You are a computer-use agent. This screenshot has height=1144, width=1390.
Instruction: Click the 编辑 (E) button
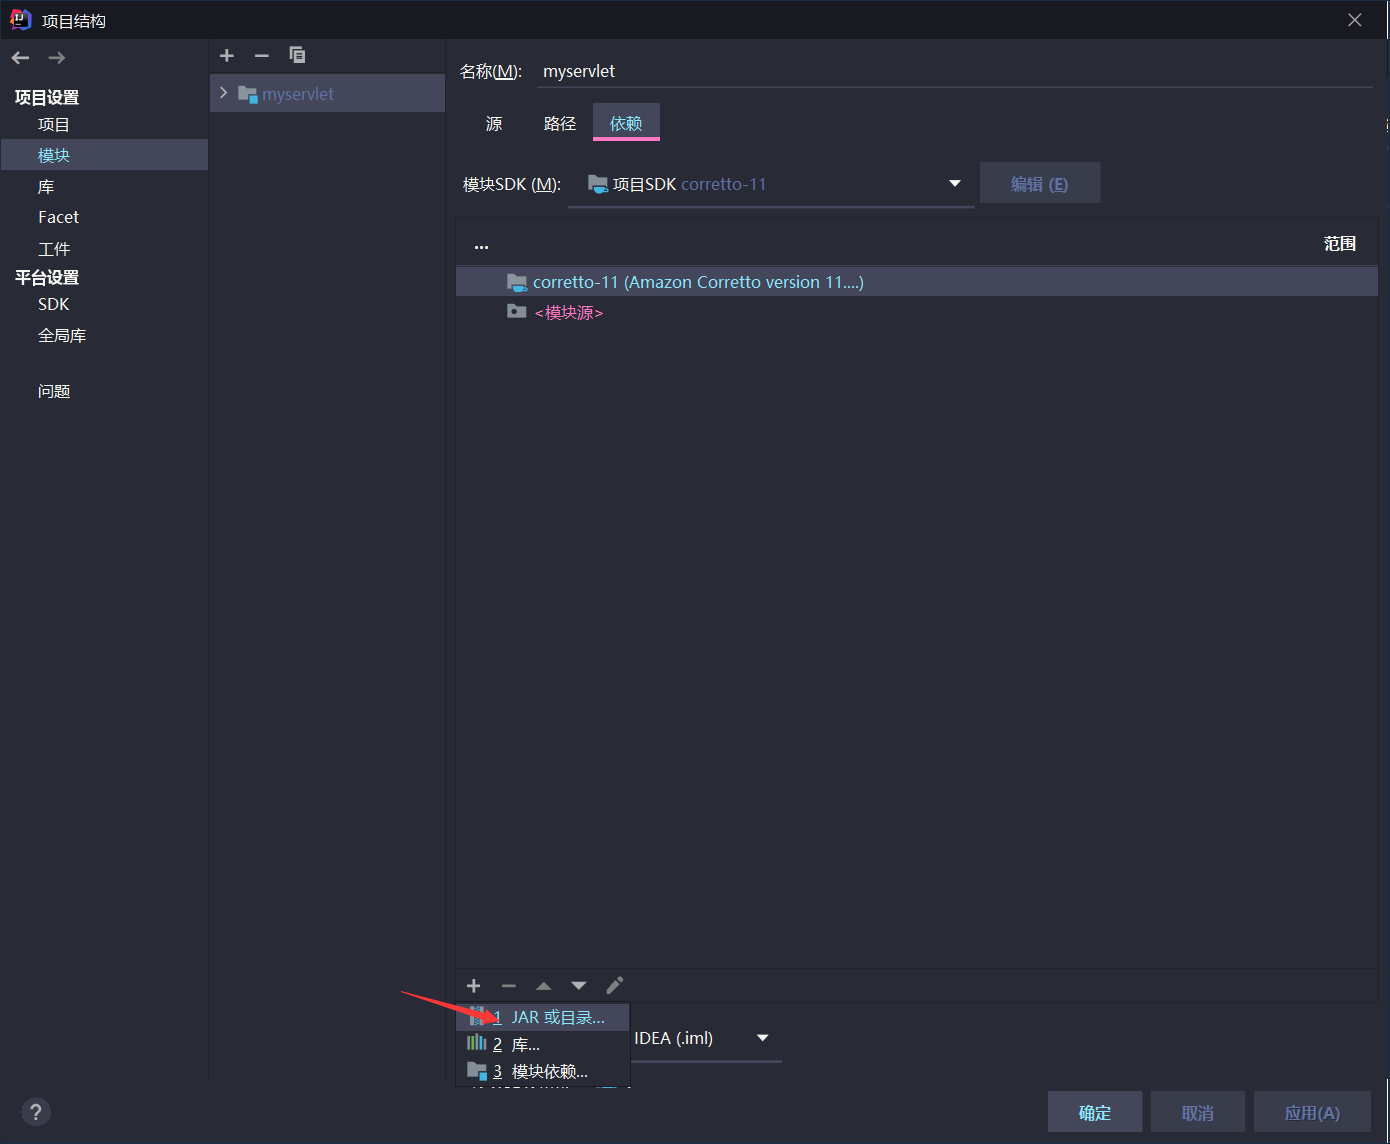[1040, 184]
